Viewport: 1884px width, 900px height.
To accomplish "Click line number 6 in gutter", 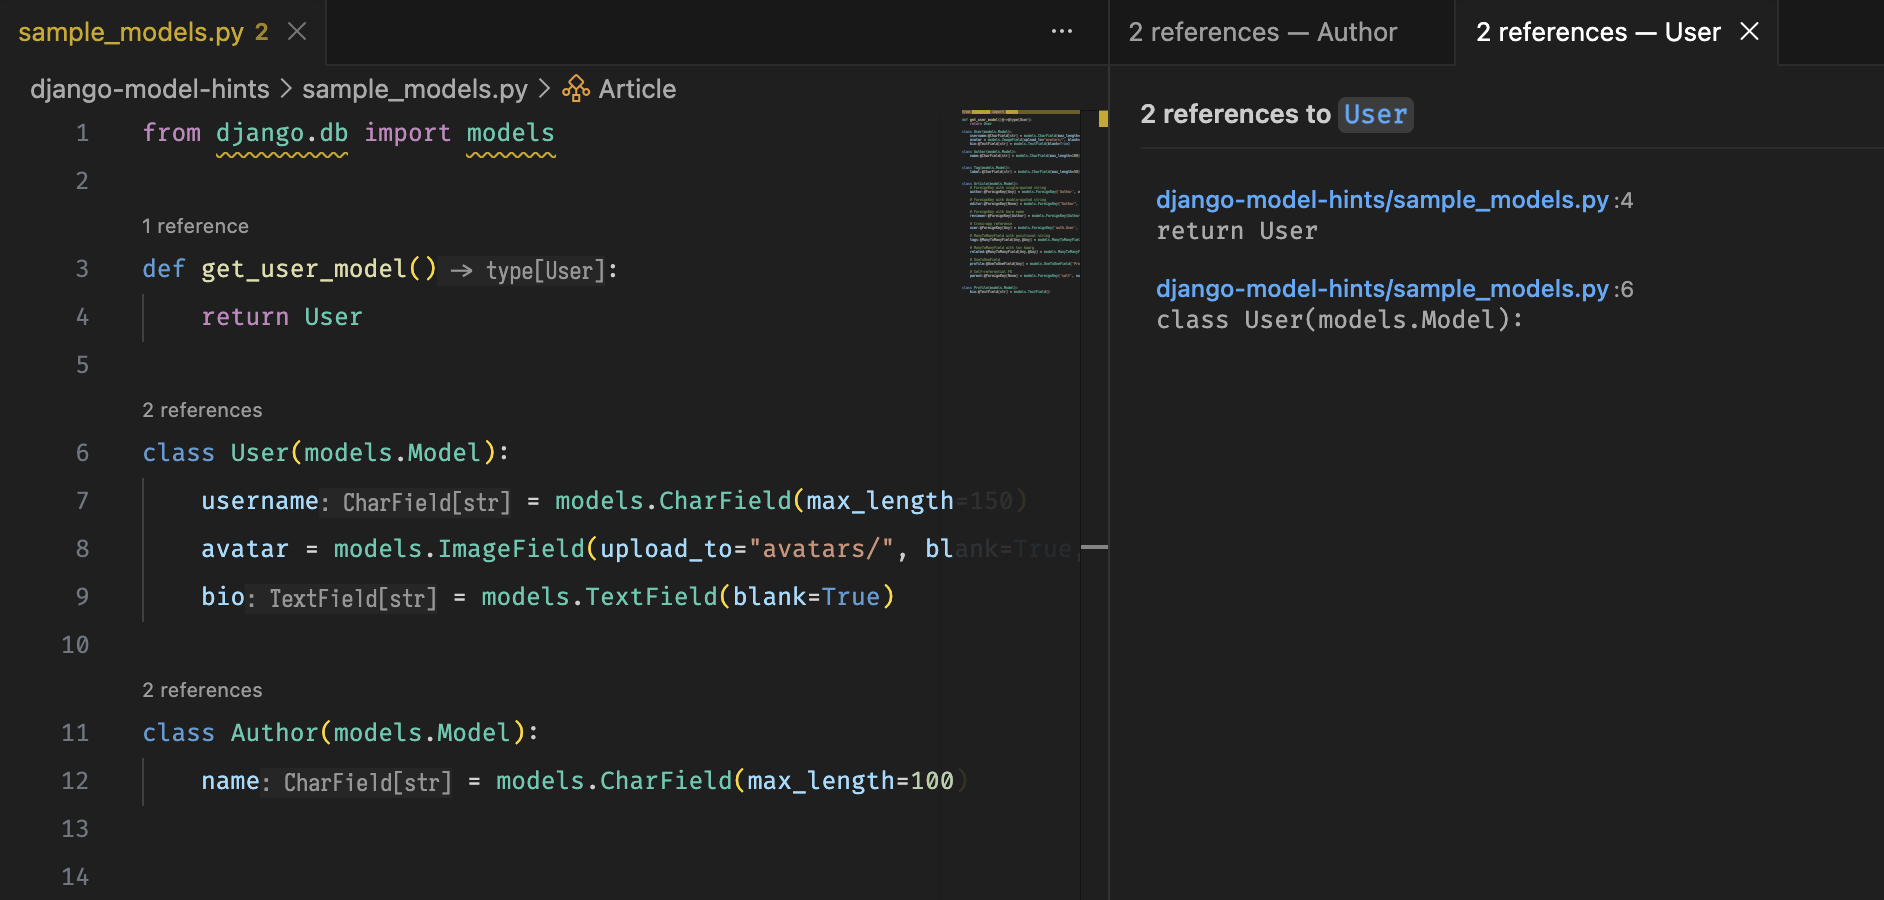I will (82, 453).
